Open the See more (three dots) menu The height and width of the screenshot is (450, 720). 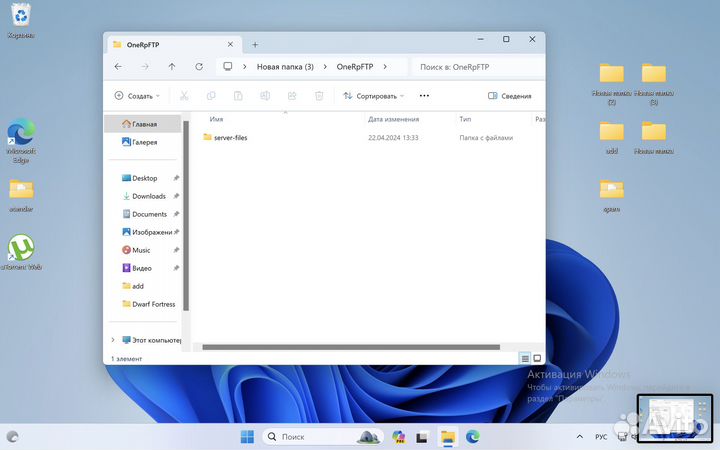click(424, 96)
